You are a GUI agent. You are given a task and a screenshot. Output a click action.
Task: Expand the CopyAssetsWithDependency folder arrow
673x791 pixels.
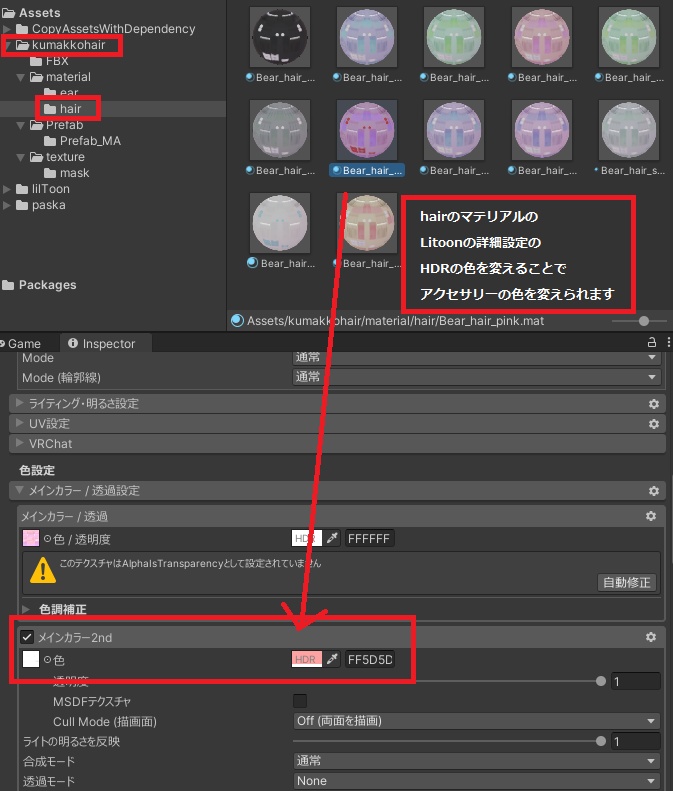(x=7, y=29)
